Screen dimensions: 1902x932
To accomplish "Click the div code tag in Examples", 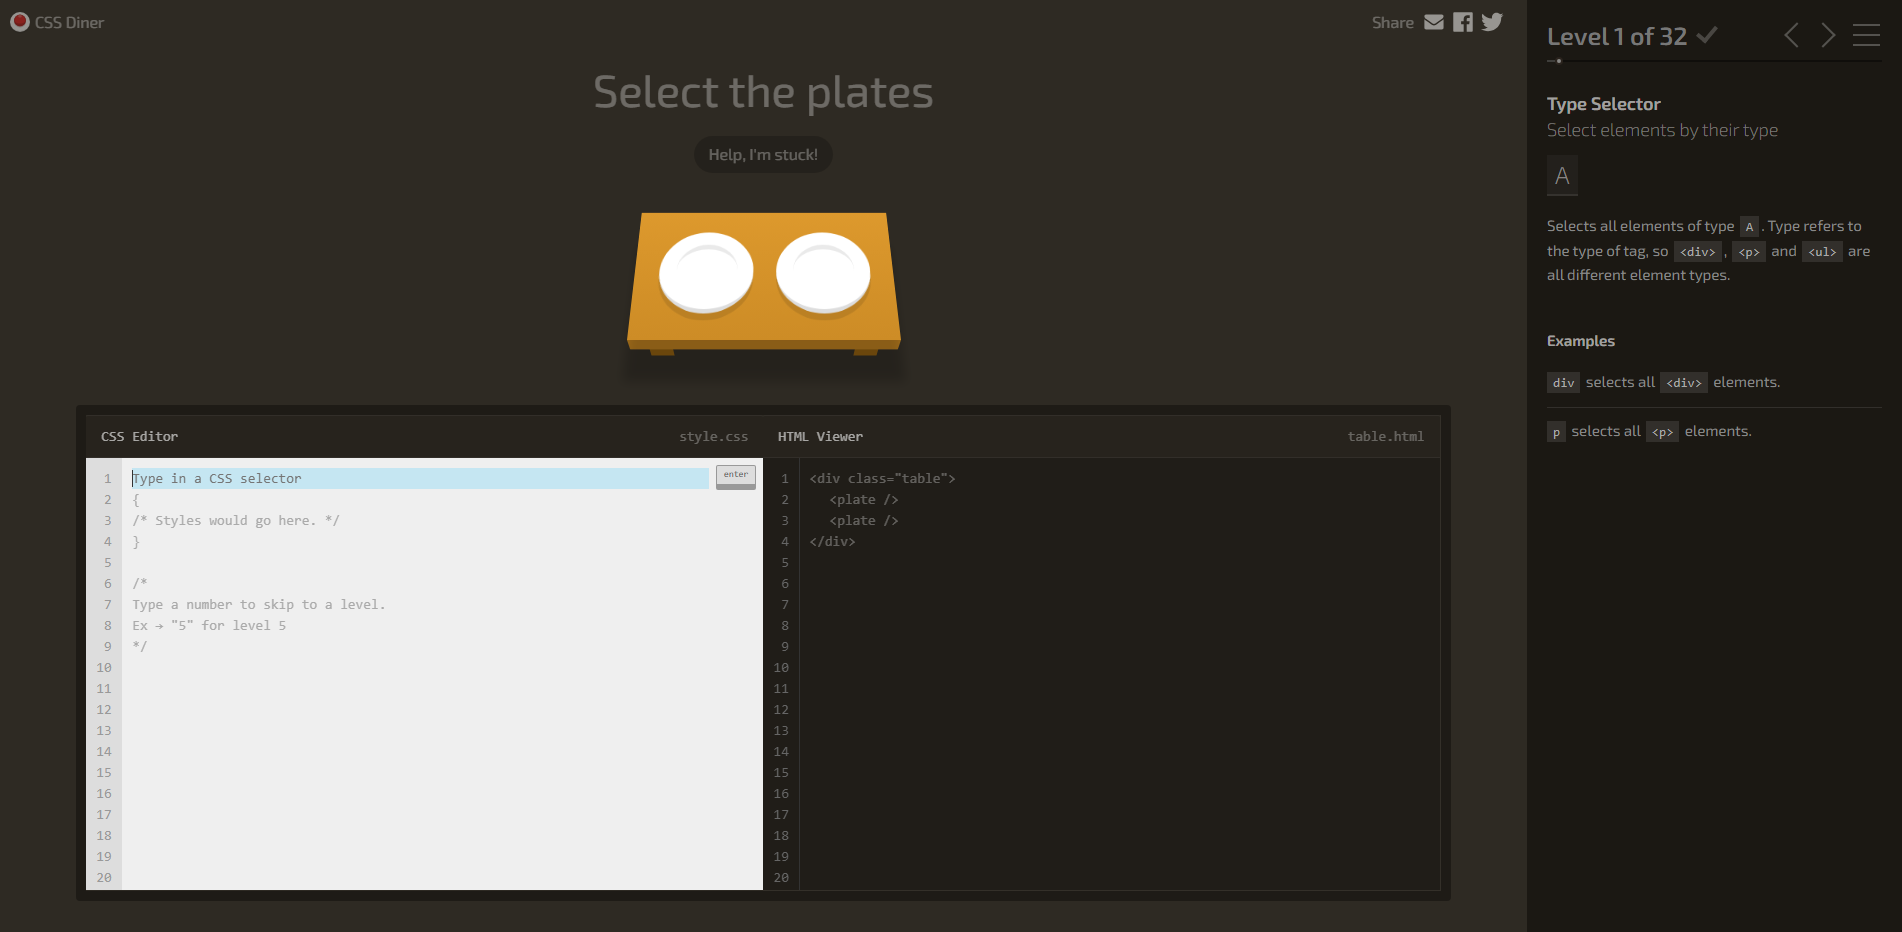I will coord(1562,382).
